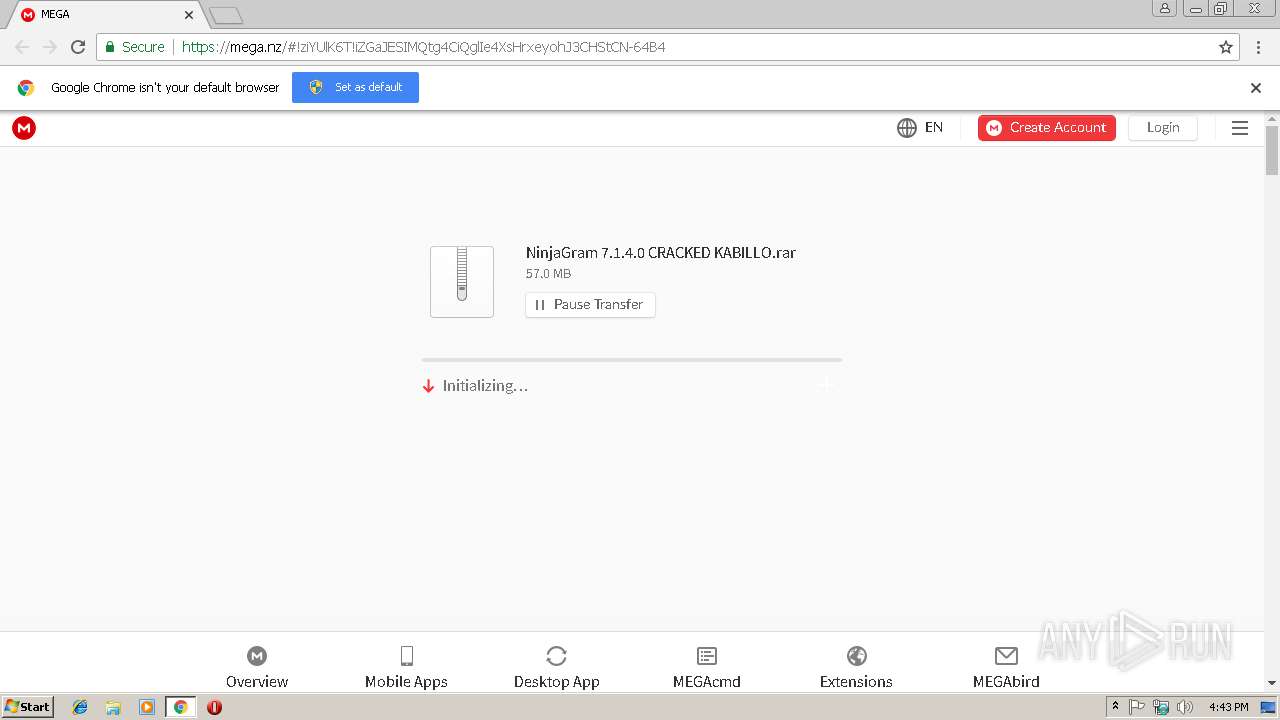1280x720 pixels.
Task: Click the Overview label link
Action: [257, 682]
